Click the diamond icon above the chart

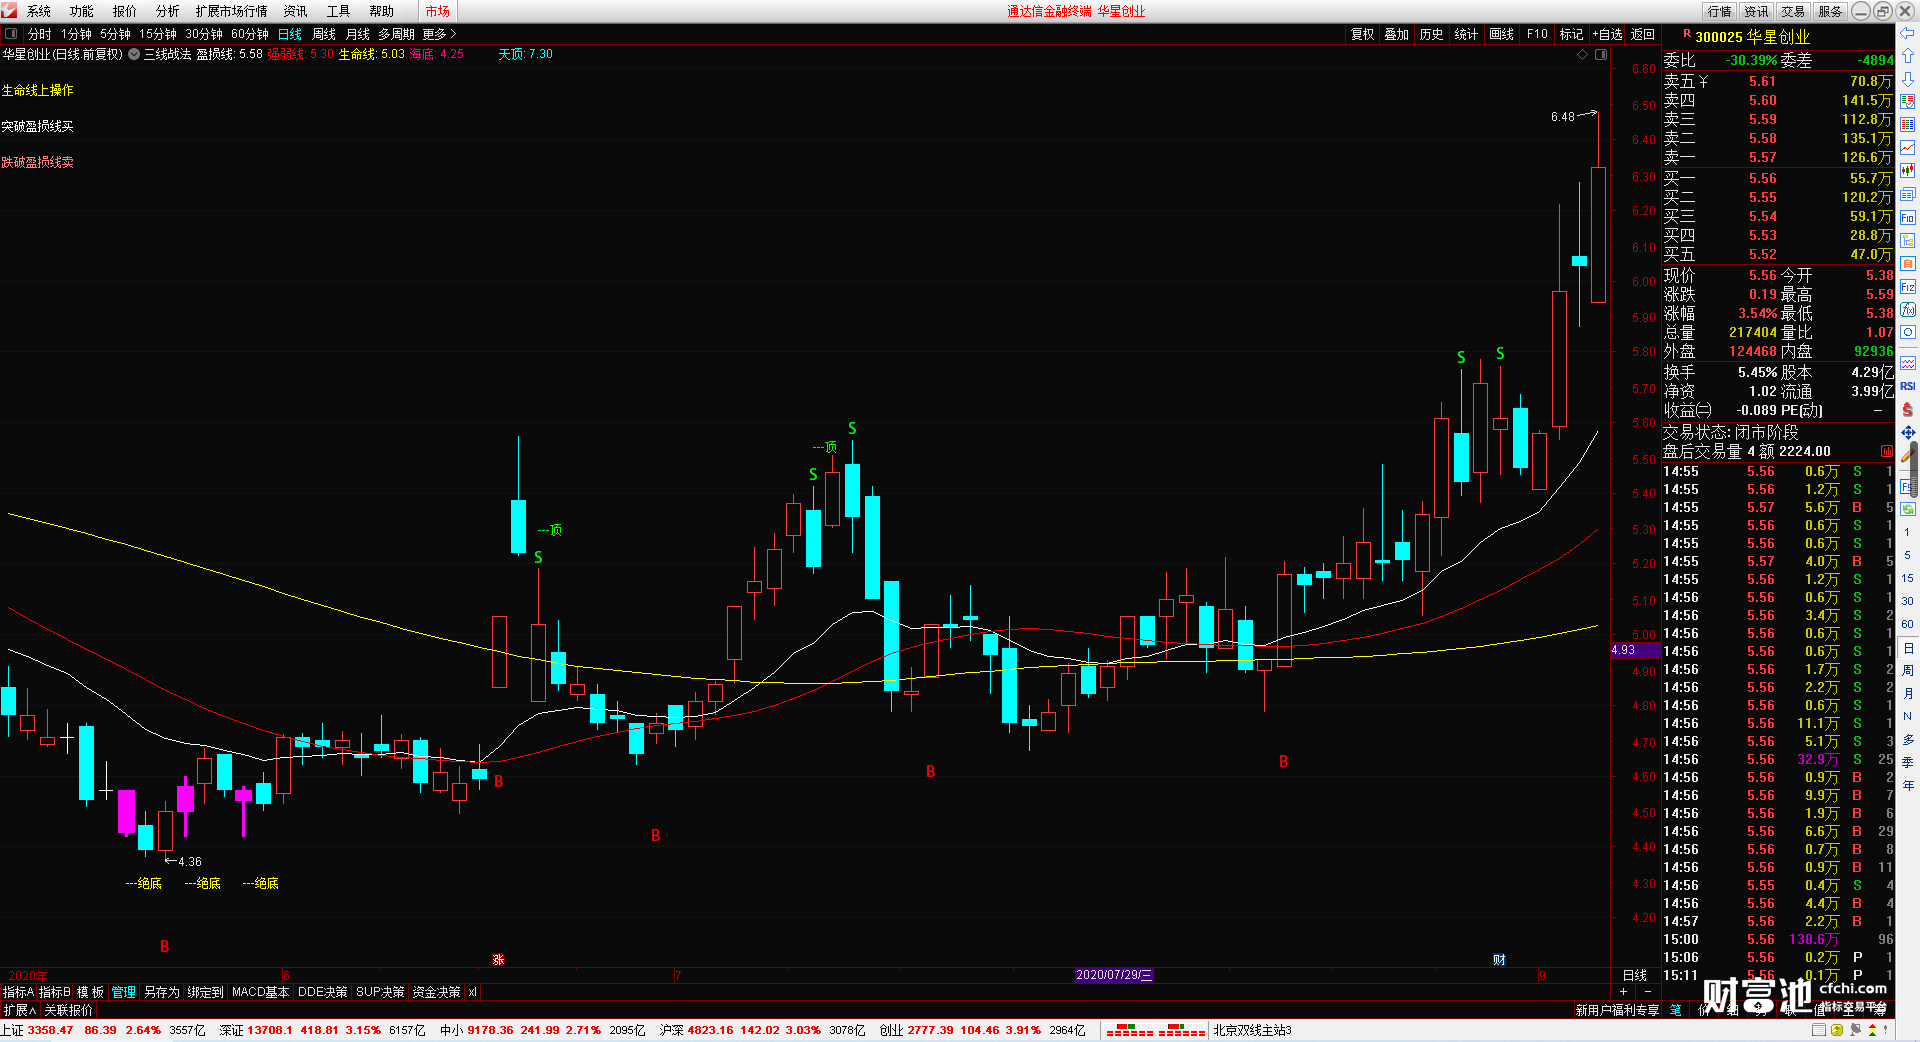coord(1582,54)
